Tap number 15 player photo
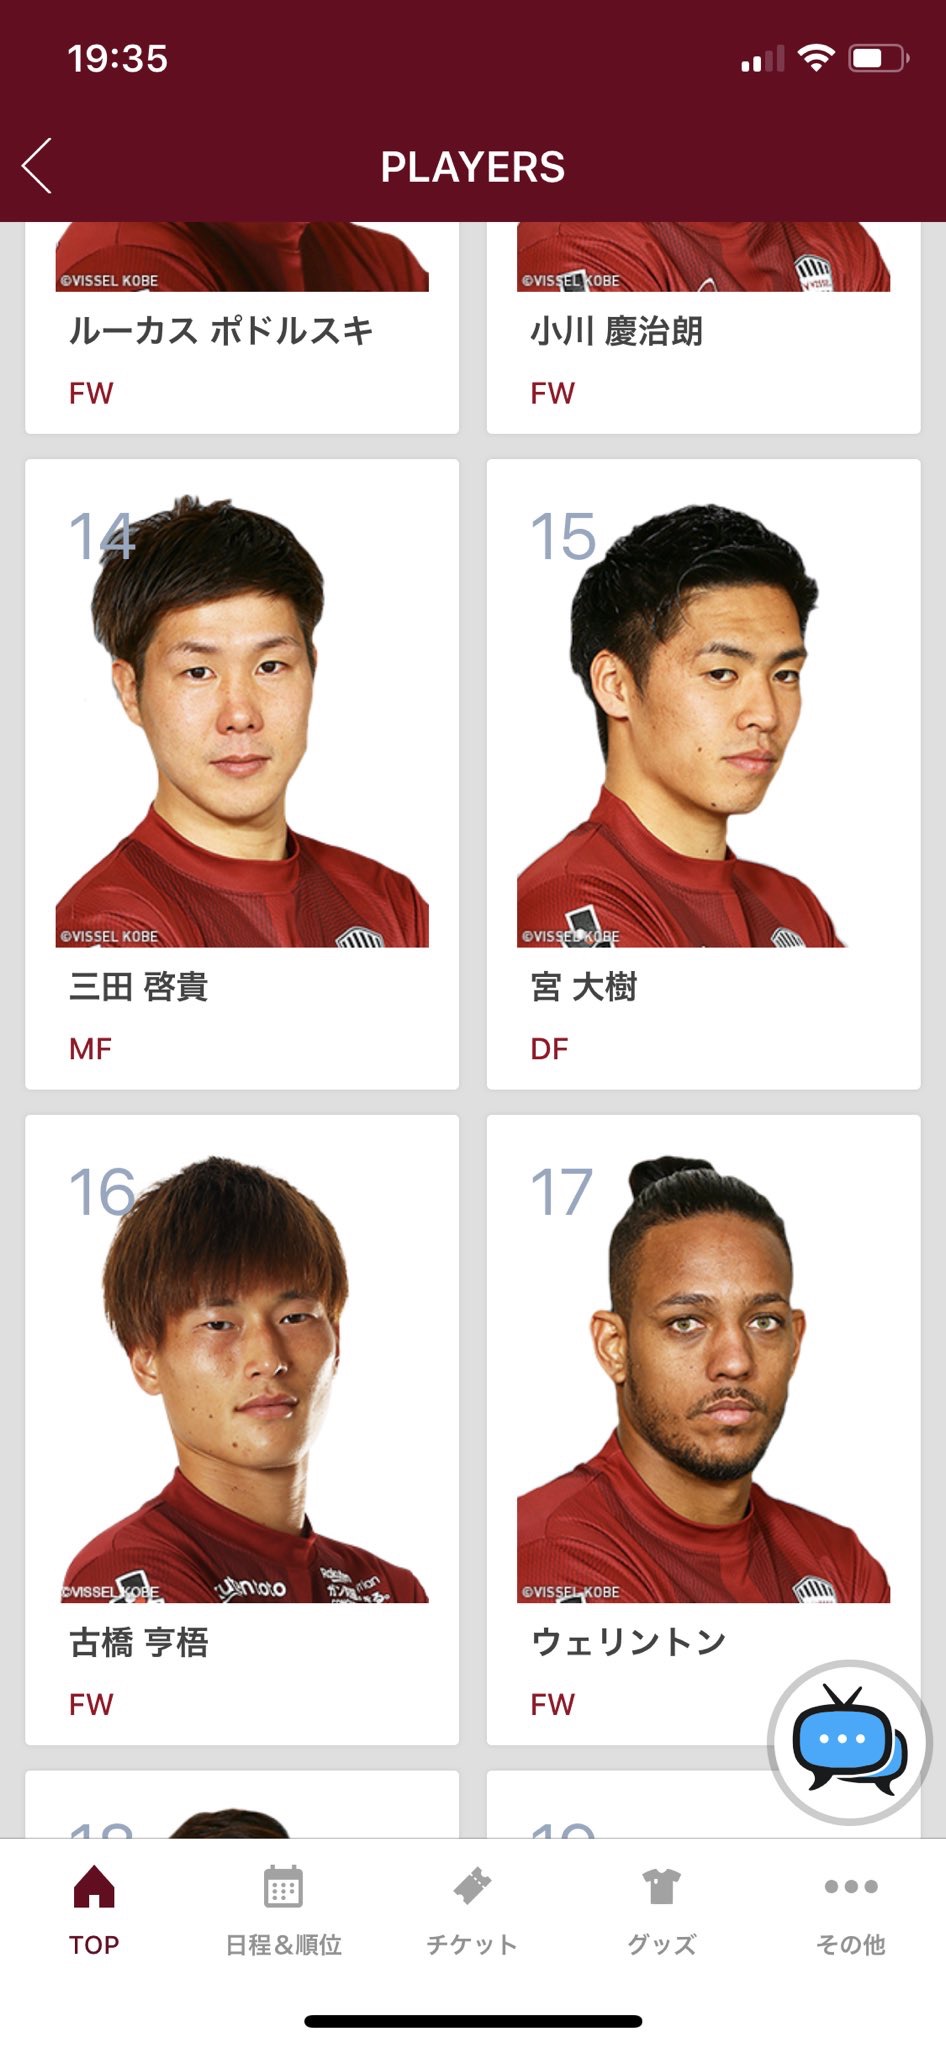 (703, 721)
